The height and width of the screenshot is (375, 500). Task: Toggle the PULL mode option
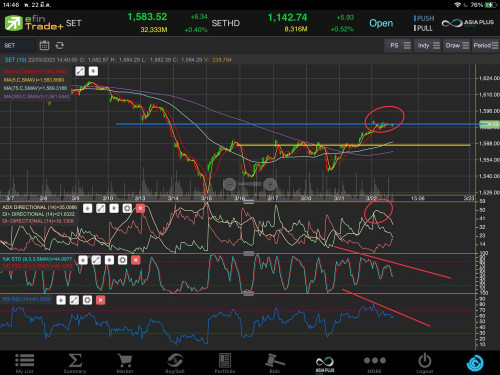coord(423,28)
